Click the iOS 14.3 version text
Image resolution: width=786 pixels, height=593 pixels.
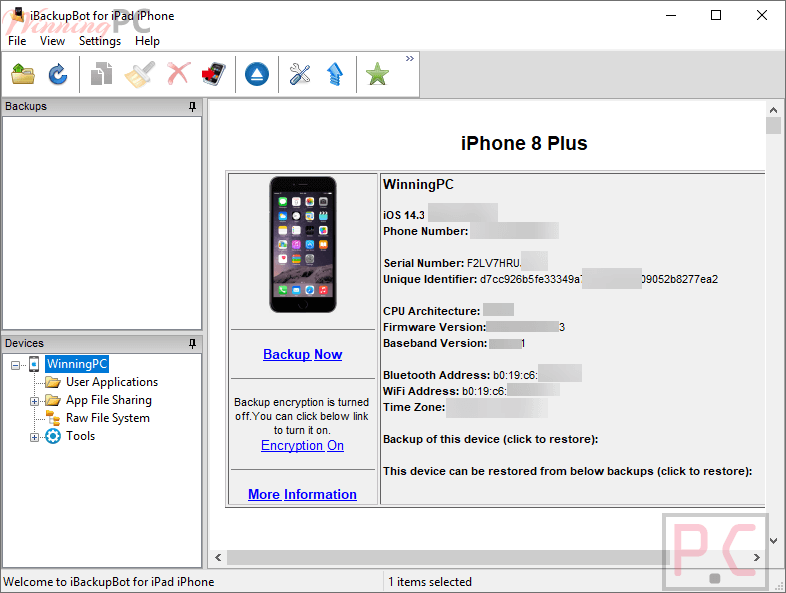coord(404,215)
